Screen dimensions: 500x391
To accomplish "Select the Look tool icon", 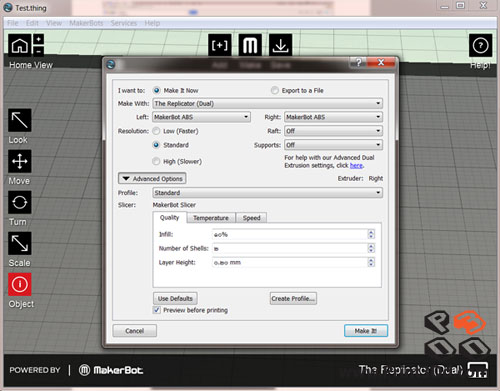I will (x=20, y=120).
